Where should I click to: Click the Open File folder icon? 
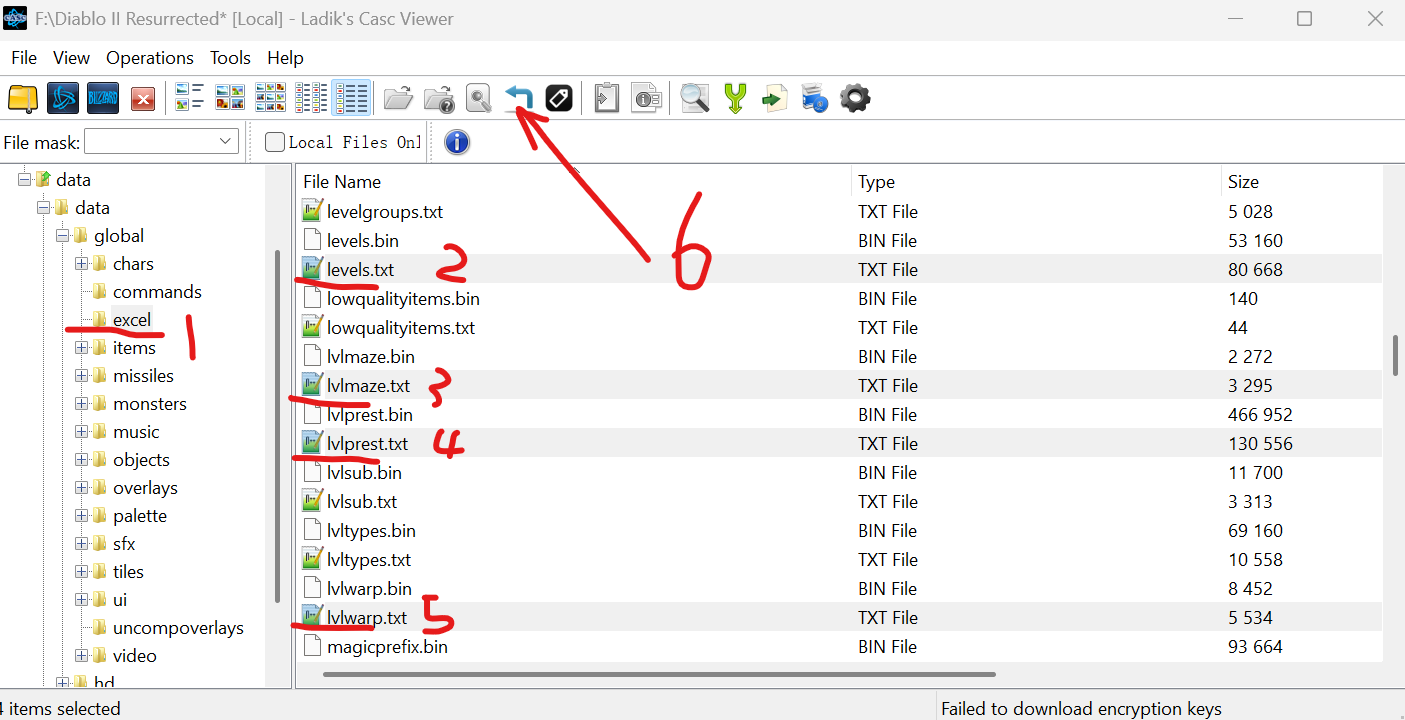(398, 98)
